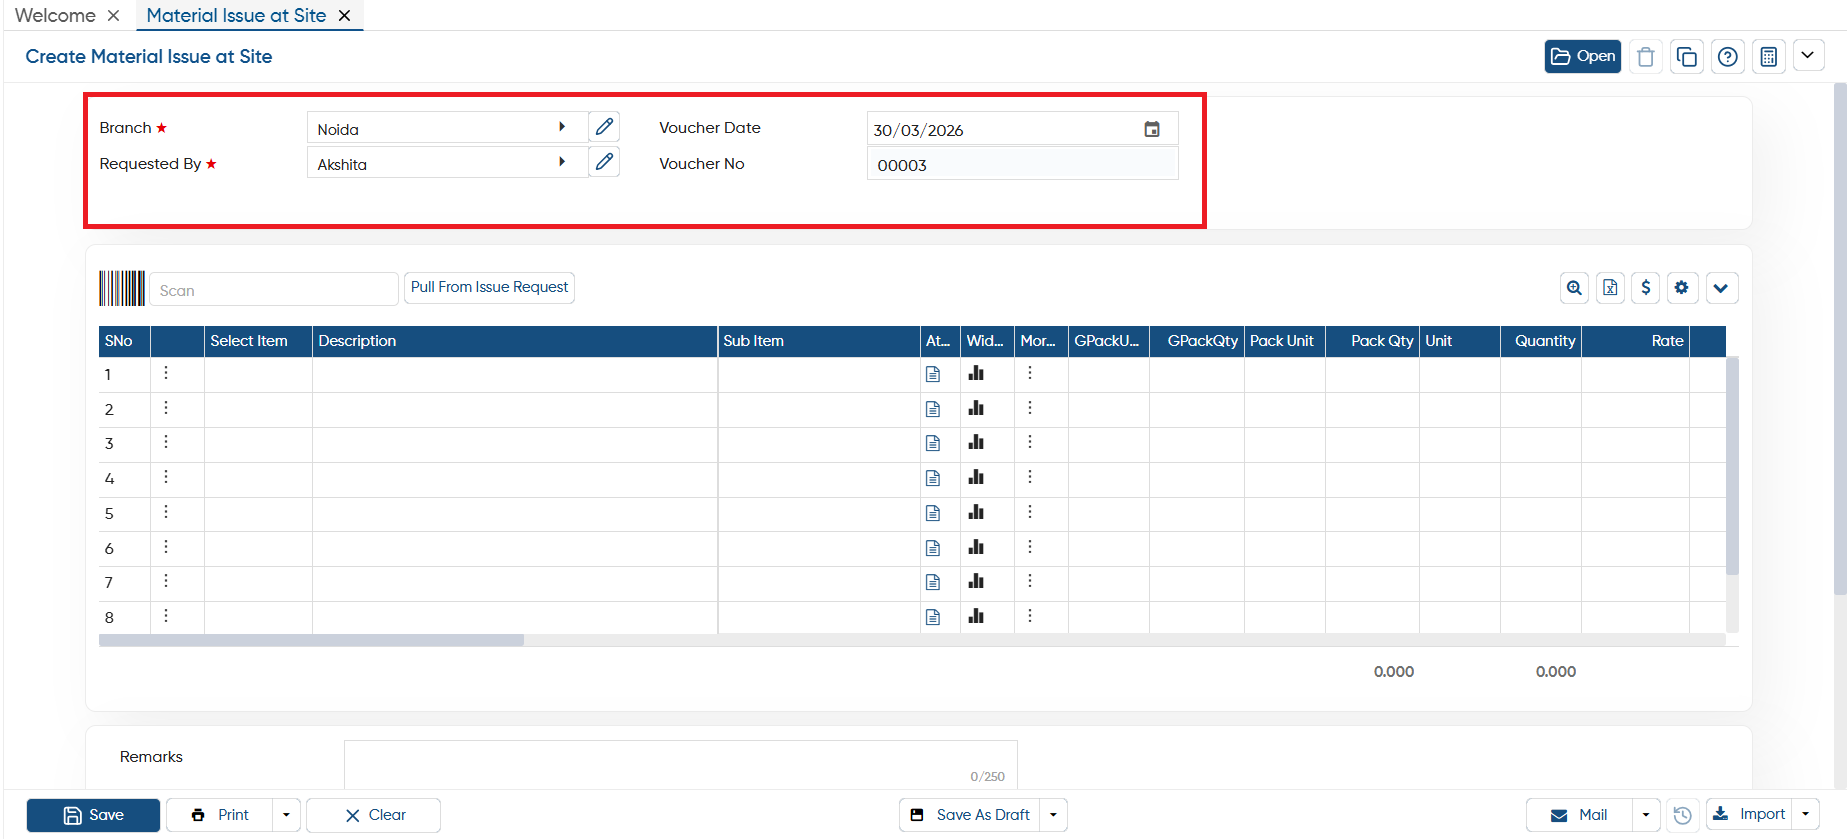This screenshot has width=1847, height=839.
Task: Open the Voucher Date calendar picker
Action: point(1152,129)
